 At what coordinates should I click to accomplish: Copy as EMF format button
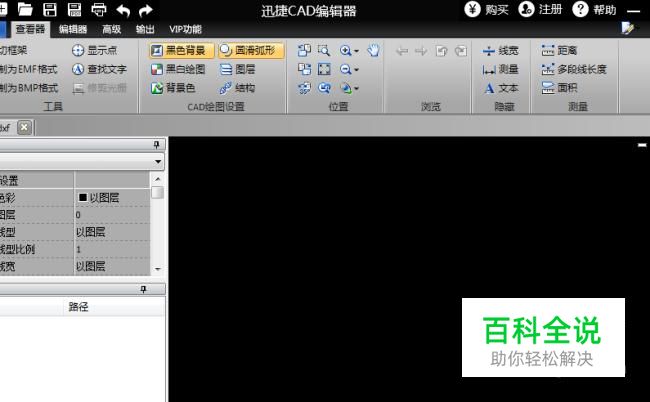(28, 69)
